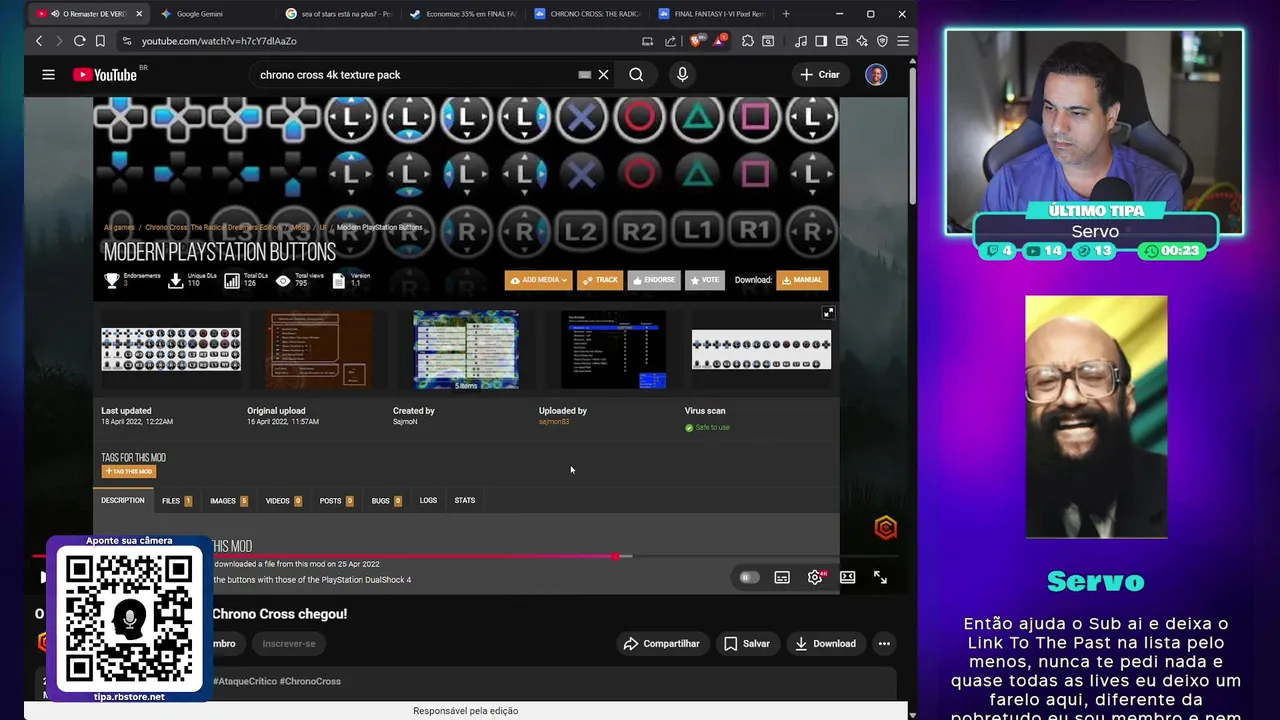
Task: Select the DESCRIPTION tab
Action: tap(122, 500)
